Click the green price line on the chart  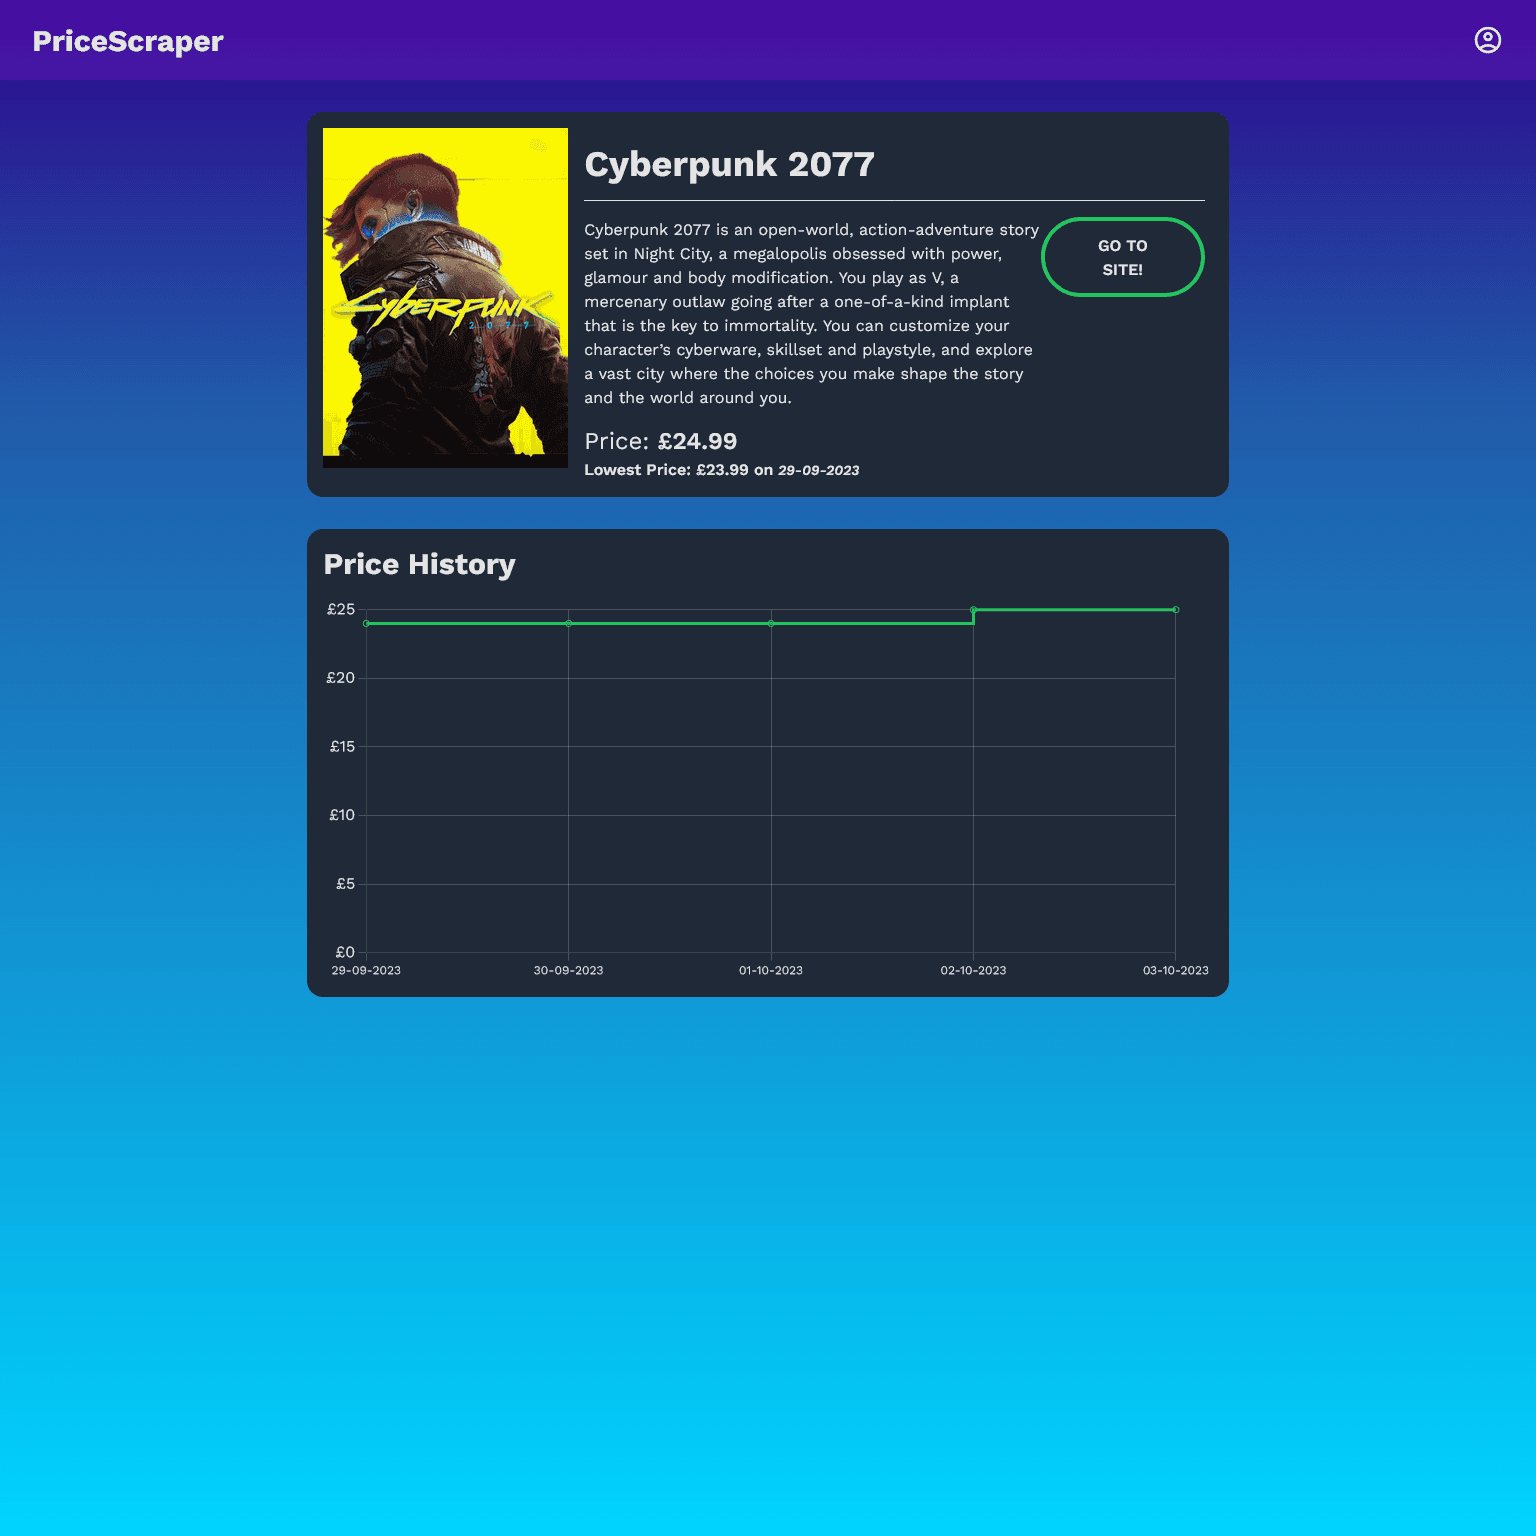point(670,622)
